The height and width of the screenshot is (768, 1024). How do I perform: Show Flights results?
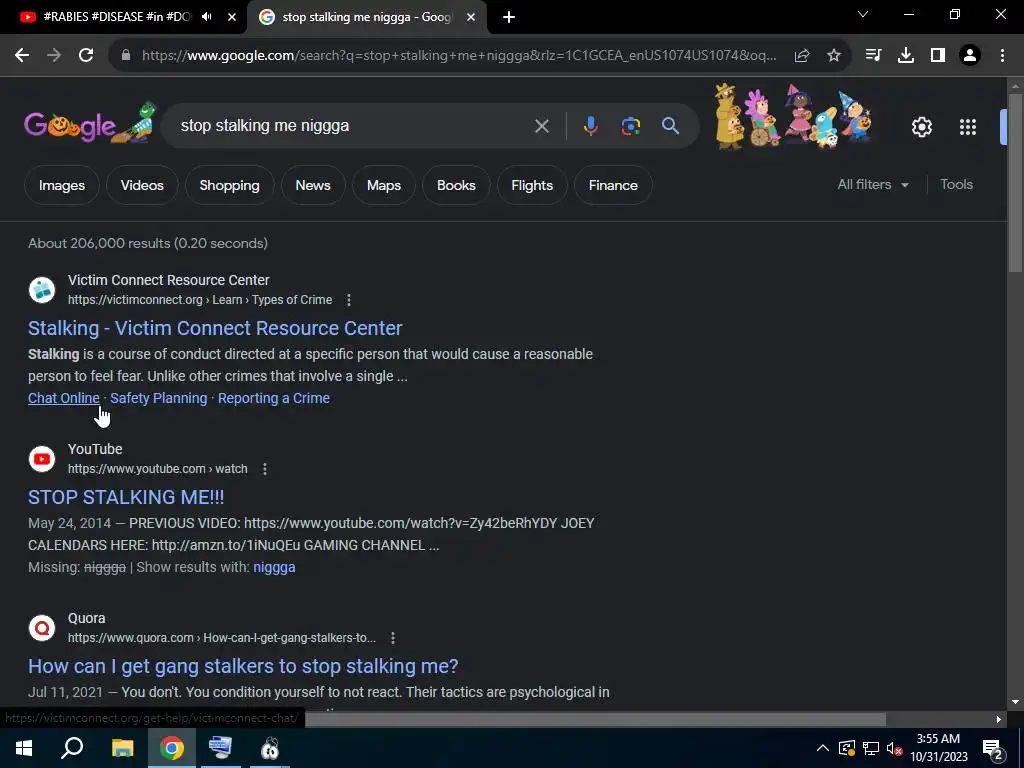(x=532, y=185)
